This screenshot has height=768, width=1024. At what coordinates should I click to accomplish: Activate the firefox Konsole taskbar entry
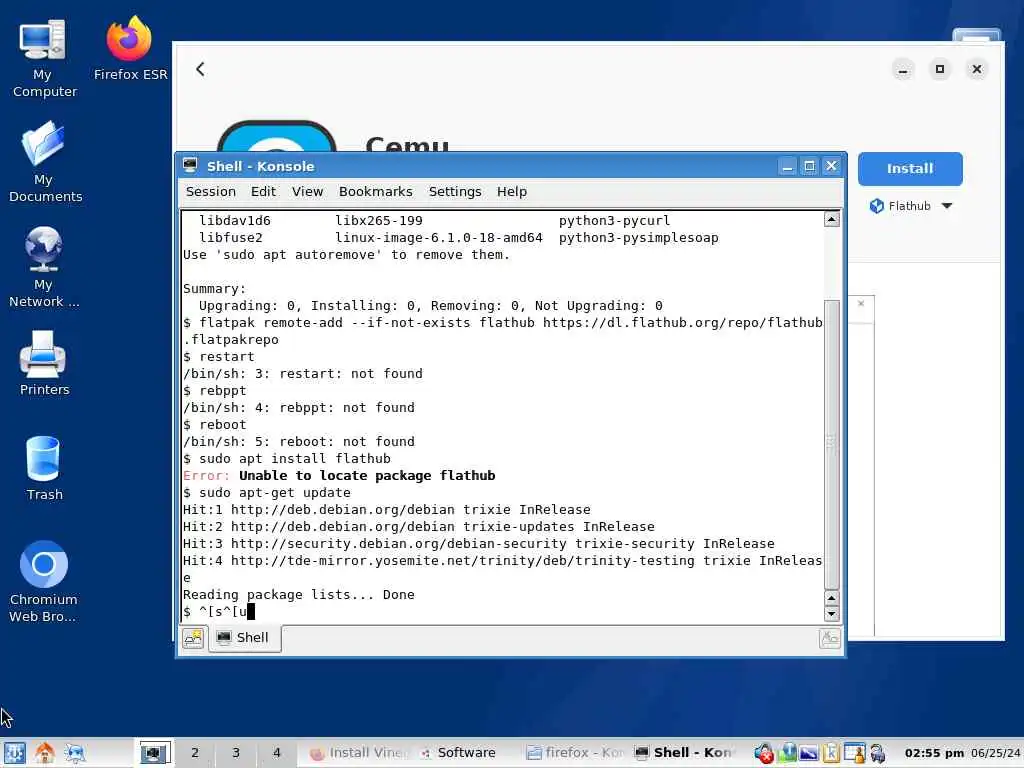576,753
